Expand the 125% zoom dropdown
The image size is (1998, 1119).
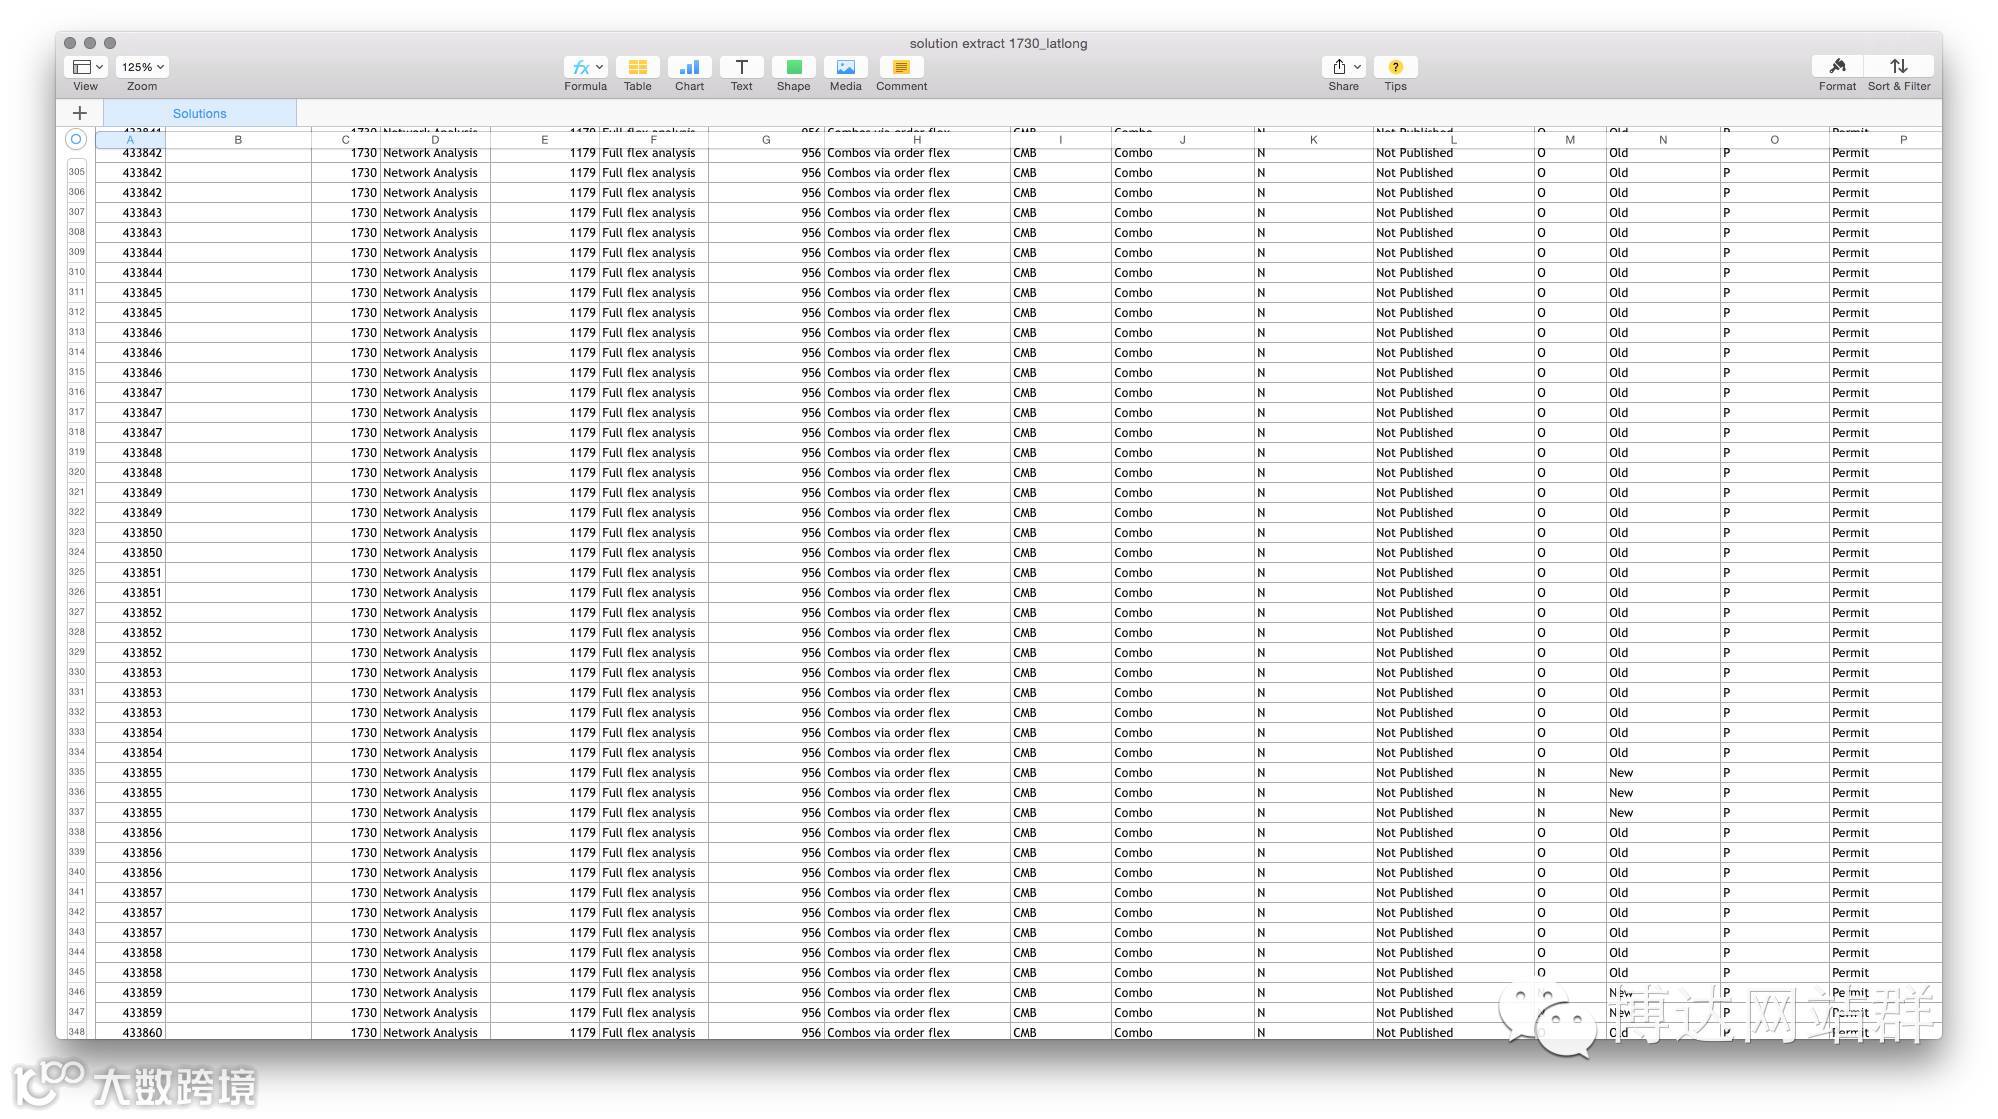[142, 67]
